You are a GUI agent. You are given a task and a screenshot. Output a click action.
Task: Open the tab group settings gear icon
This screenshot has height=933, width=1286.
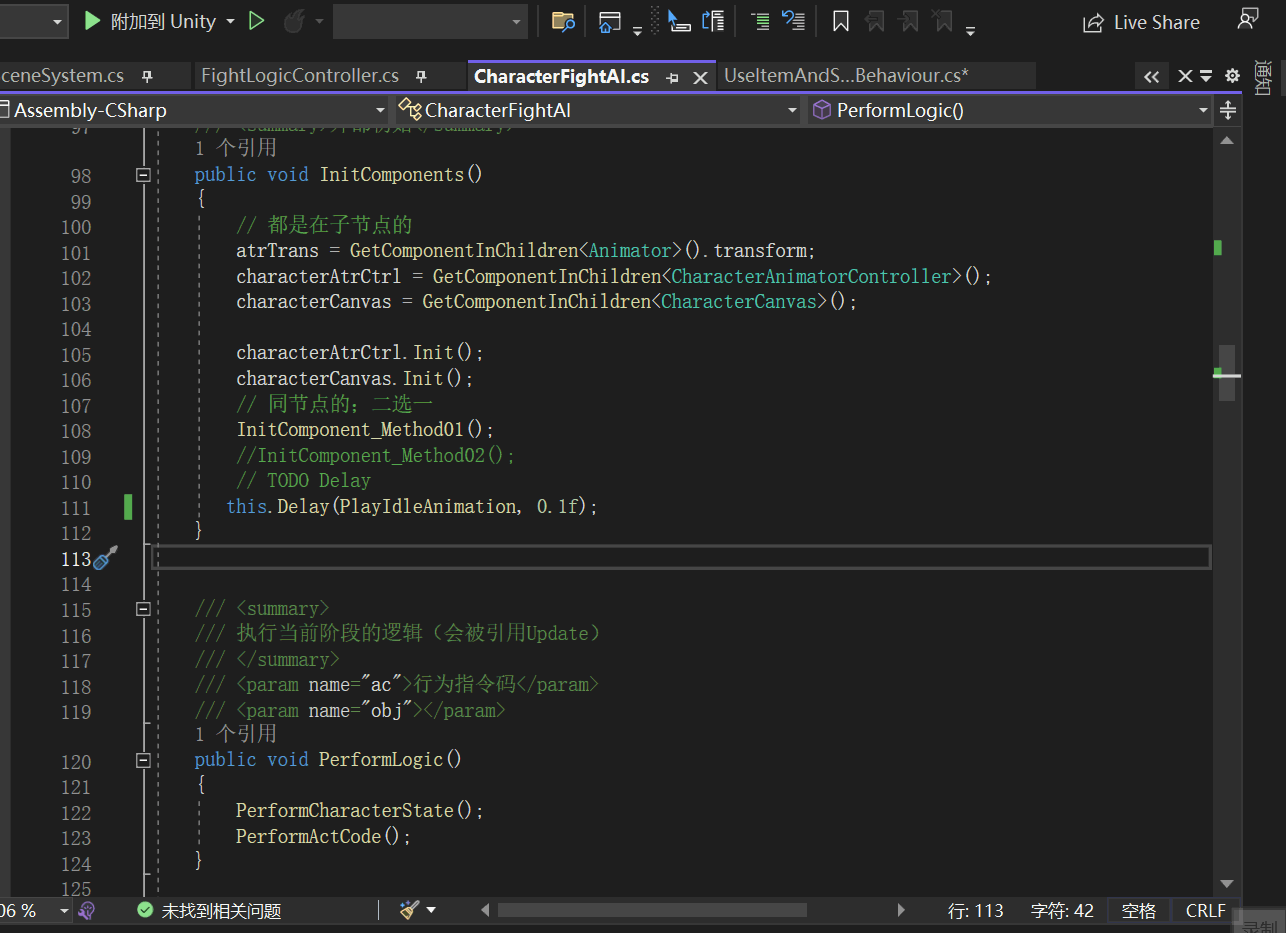click(x=1232, y=75)
